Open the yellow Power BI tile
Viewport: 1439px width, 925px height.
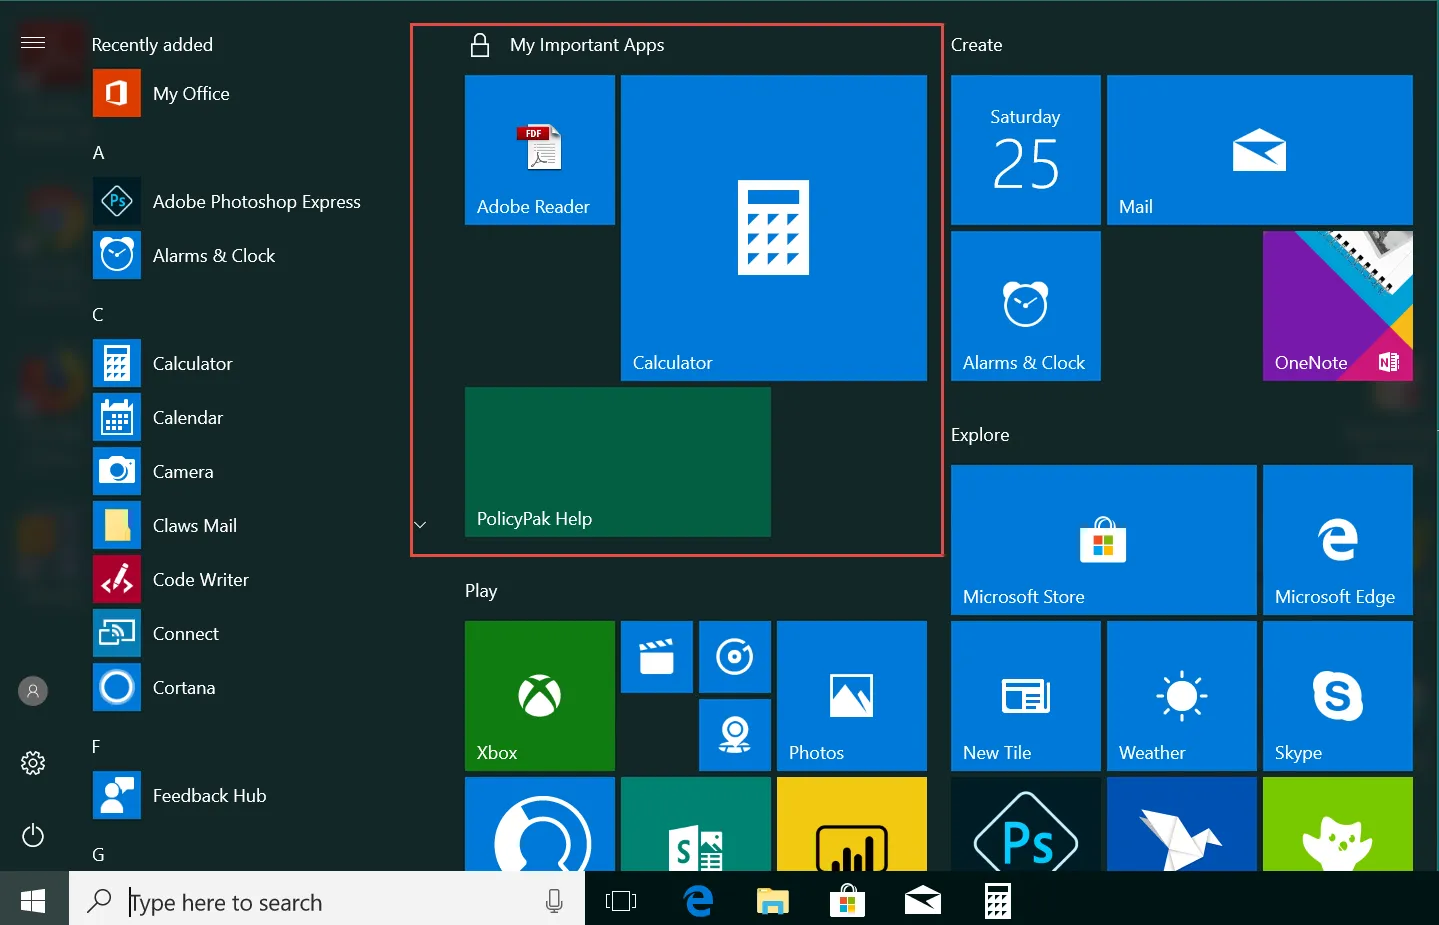pos(852,824)
